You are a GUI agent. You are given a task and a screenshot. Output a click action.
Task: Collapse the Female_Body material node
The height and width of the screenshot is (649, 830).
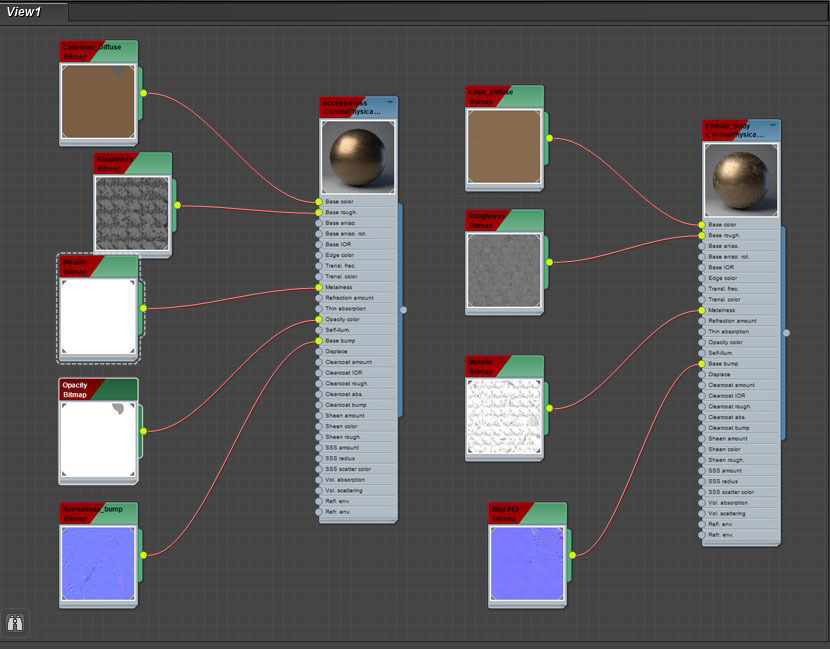point(773,124)
